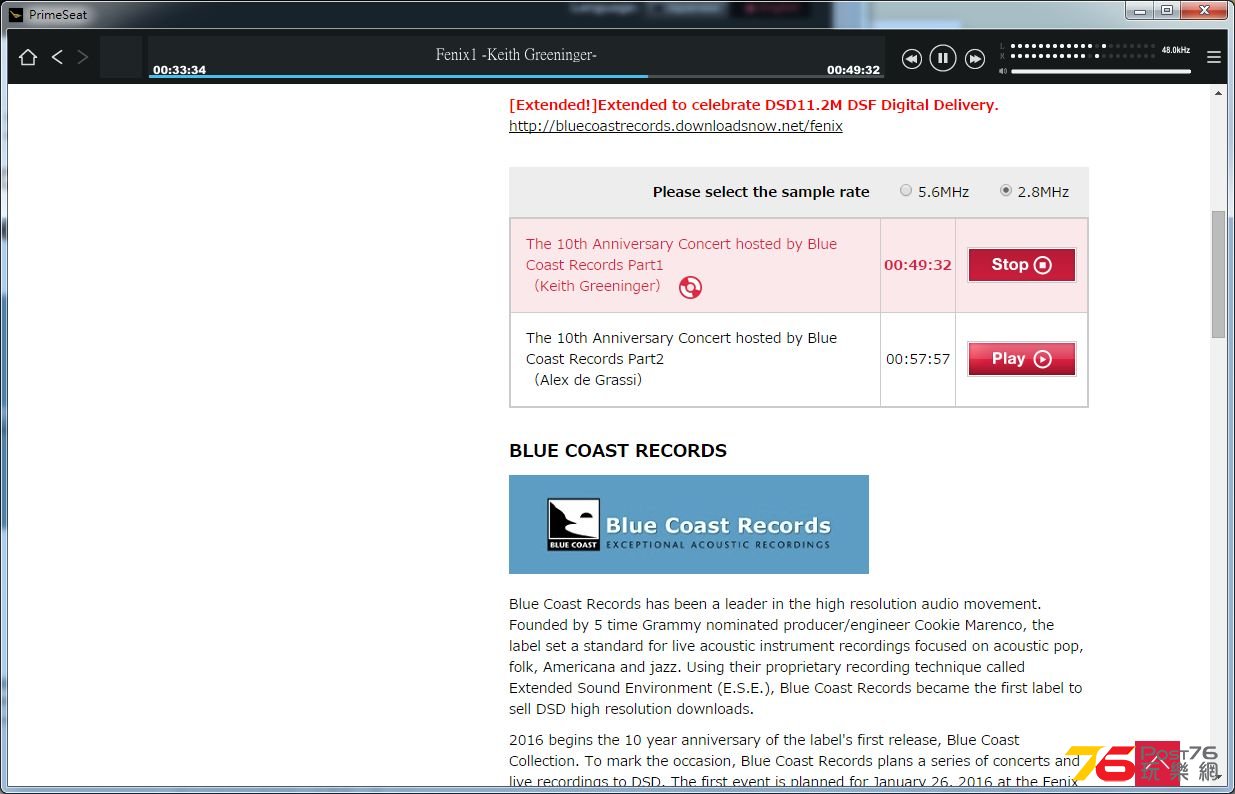Click the scrollbar up arrow

pyautogui.click(x=1218, y=93)
